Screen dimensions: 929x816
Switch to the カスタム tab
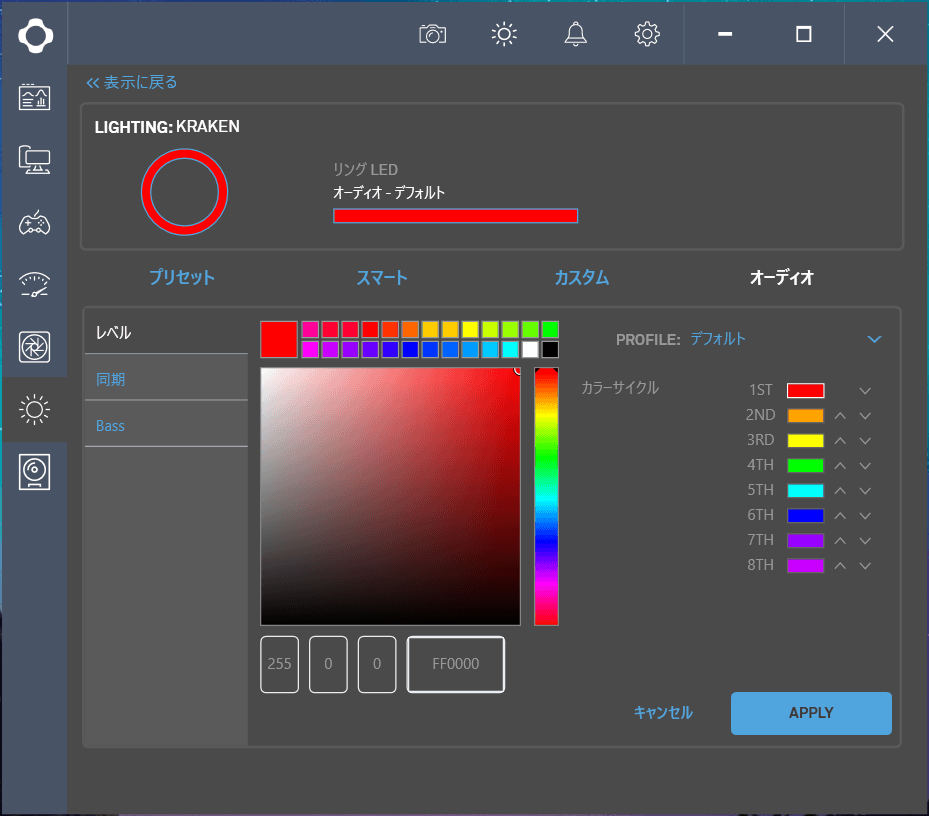(x=582, y=277)
